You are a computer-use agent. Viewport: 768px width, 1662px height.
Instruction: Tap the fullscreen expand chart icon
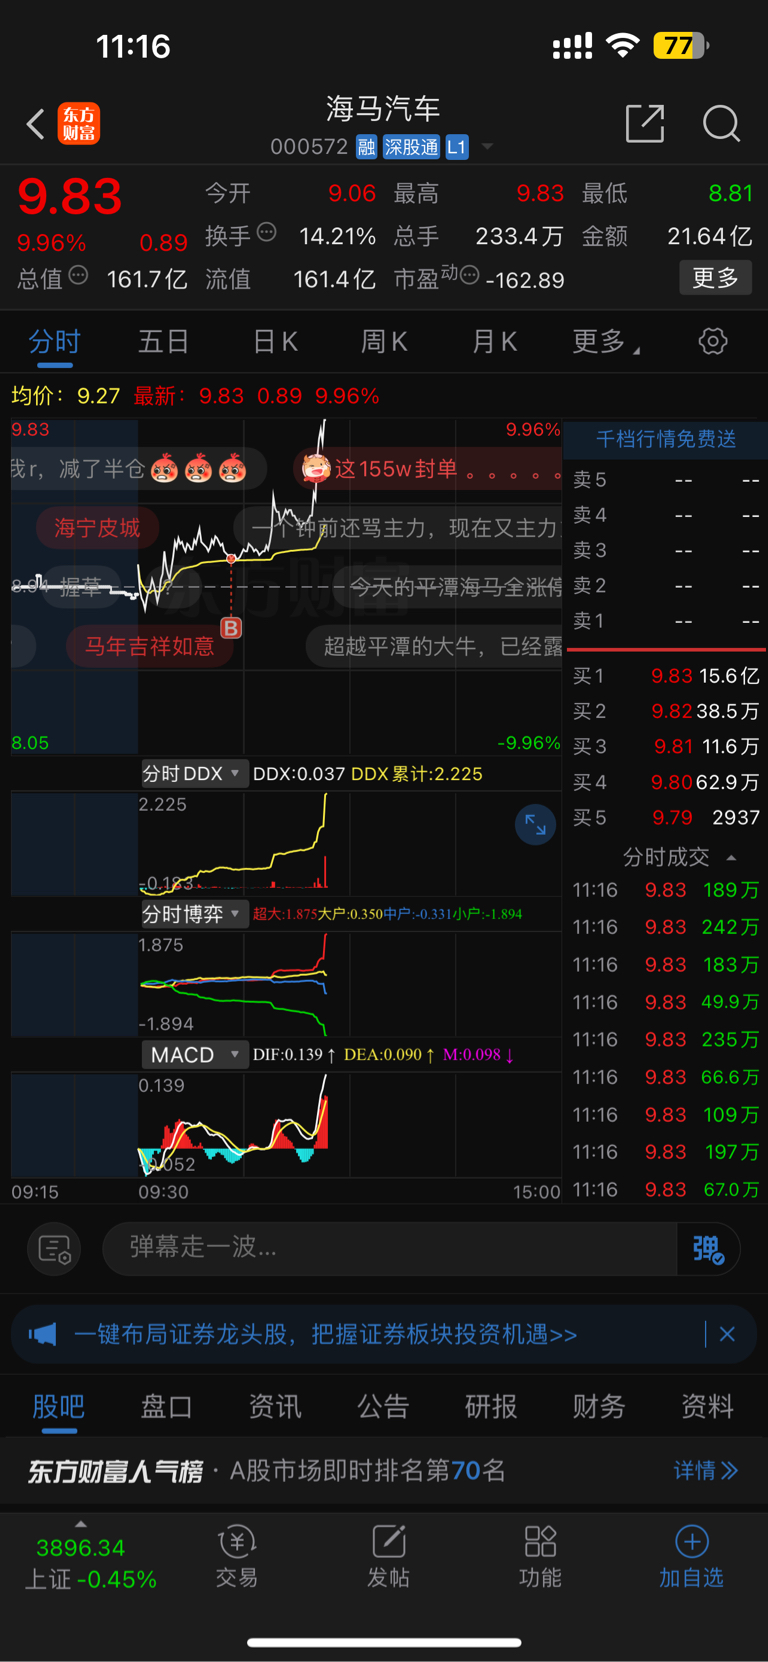pos(535,825)
